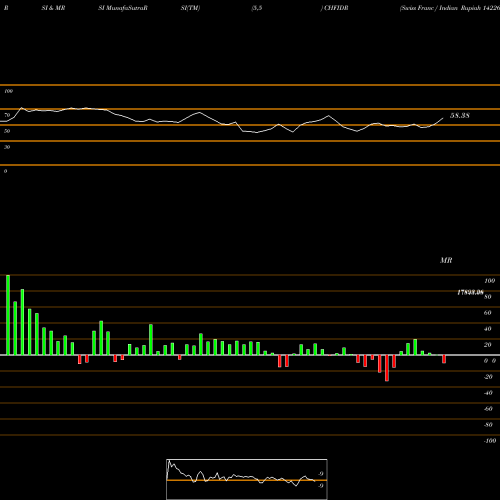
Task: Click the 'SI MunafaSutraR' header label
Action: tap(123, 8)
